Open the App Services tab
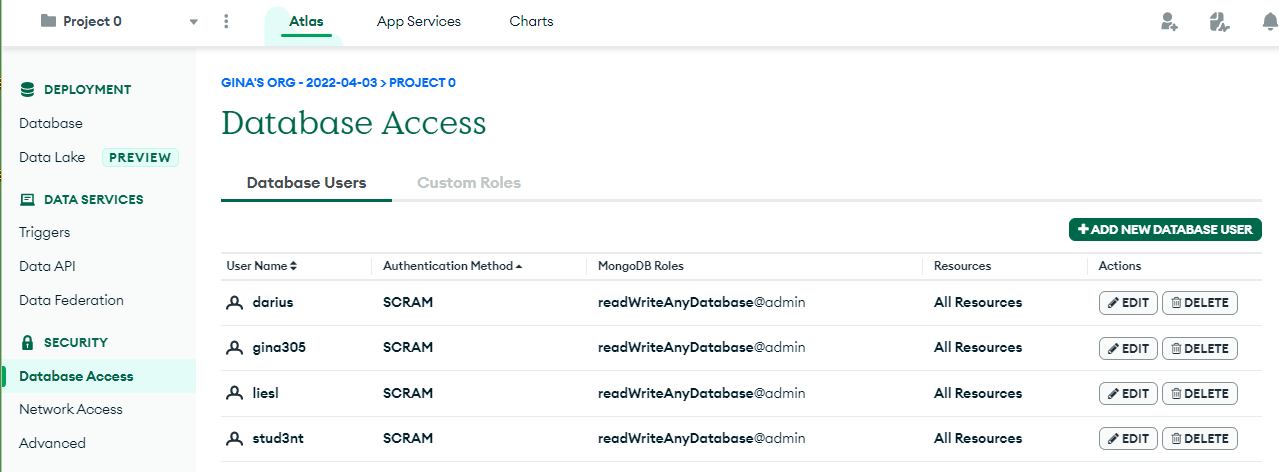The height and width of the screenshot is (472, 1279). (418, 21)
